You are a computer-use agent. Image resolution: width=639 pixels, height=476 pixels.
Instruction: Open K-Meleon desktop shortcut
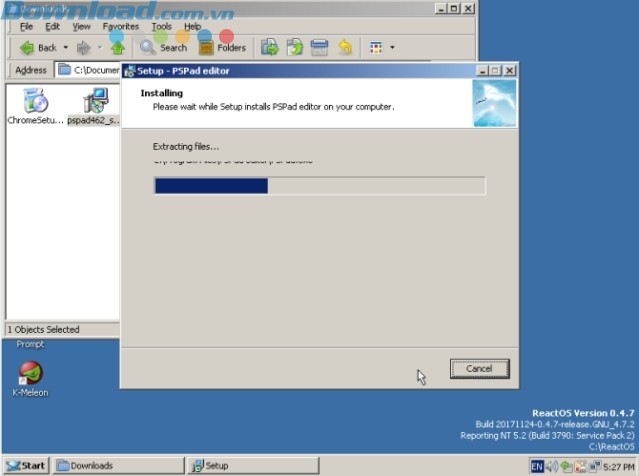pos(31,378)
